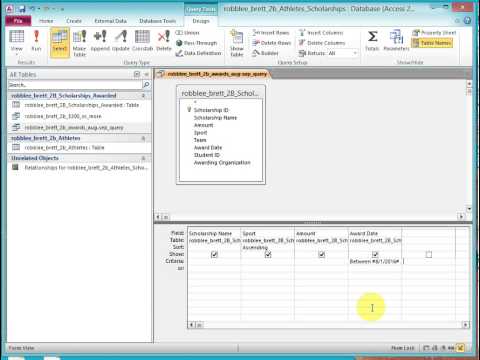Image resolution: width=480 pixels, height=360 pixels.
Task: Open the View button in Results group
Action: click(x=16, y=41)
